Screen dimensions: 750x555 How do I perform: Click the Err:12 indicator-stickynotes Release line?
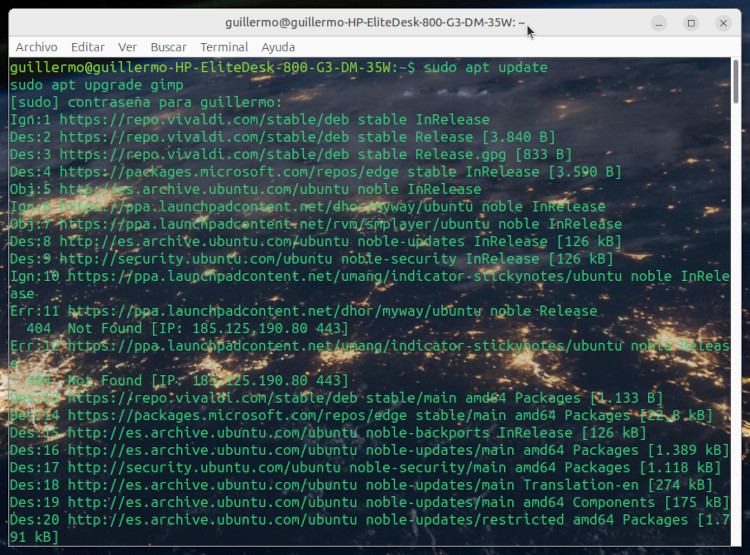(370, 355)
